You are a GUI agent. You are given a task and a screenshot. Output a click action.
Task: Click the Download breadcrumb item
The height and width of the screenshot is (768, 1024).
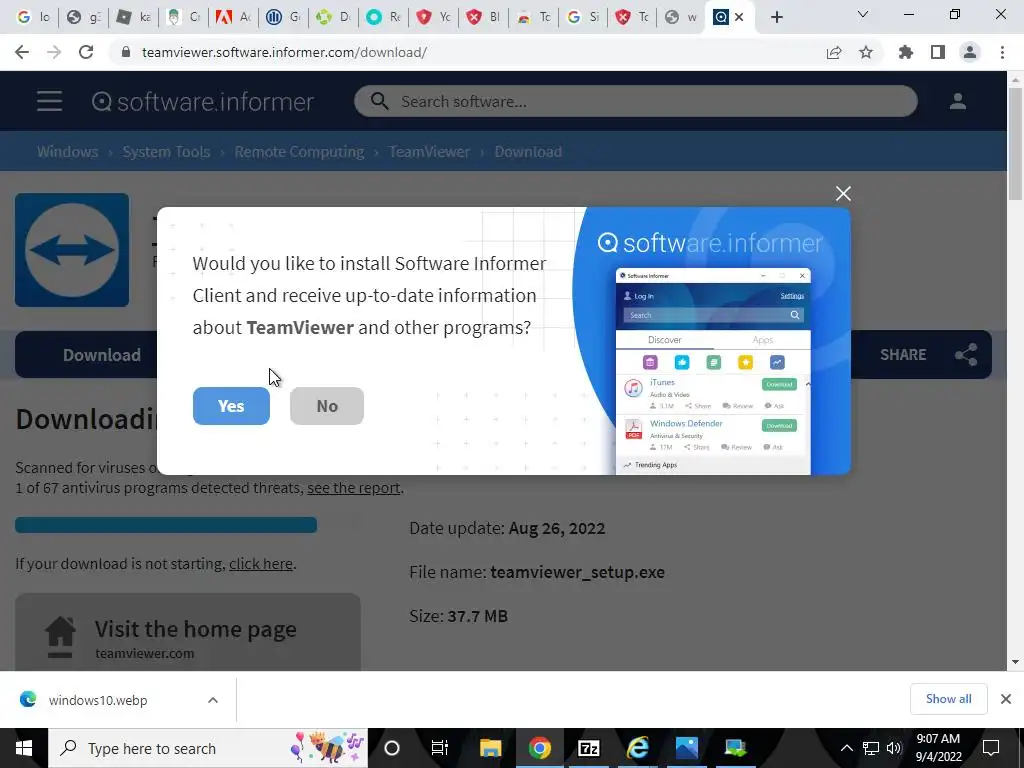pyautogui.click(x=528, y=152)
